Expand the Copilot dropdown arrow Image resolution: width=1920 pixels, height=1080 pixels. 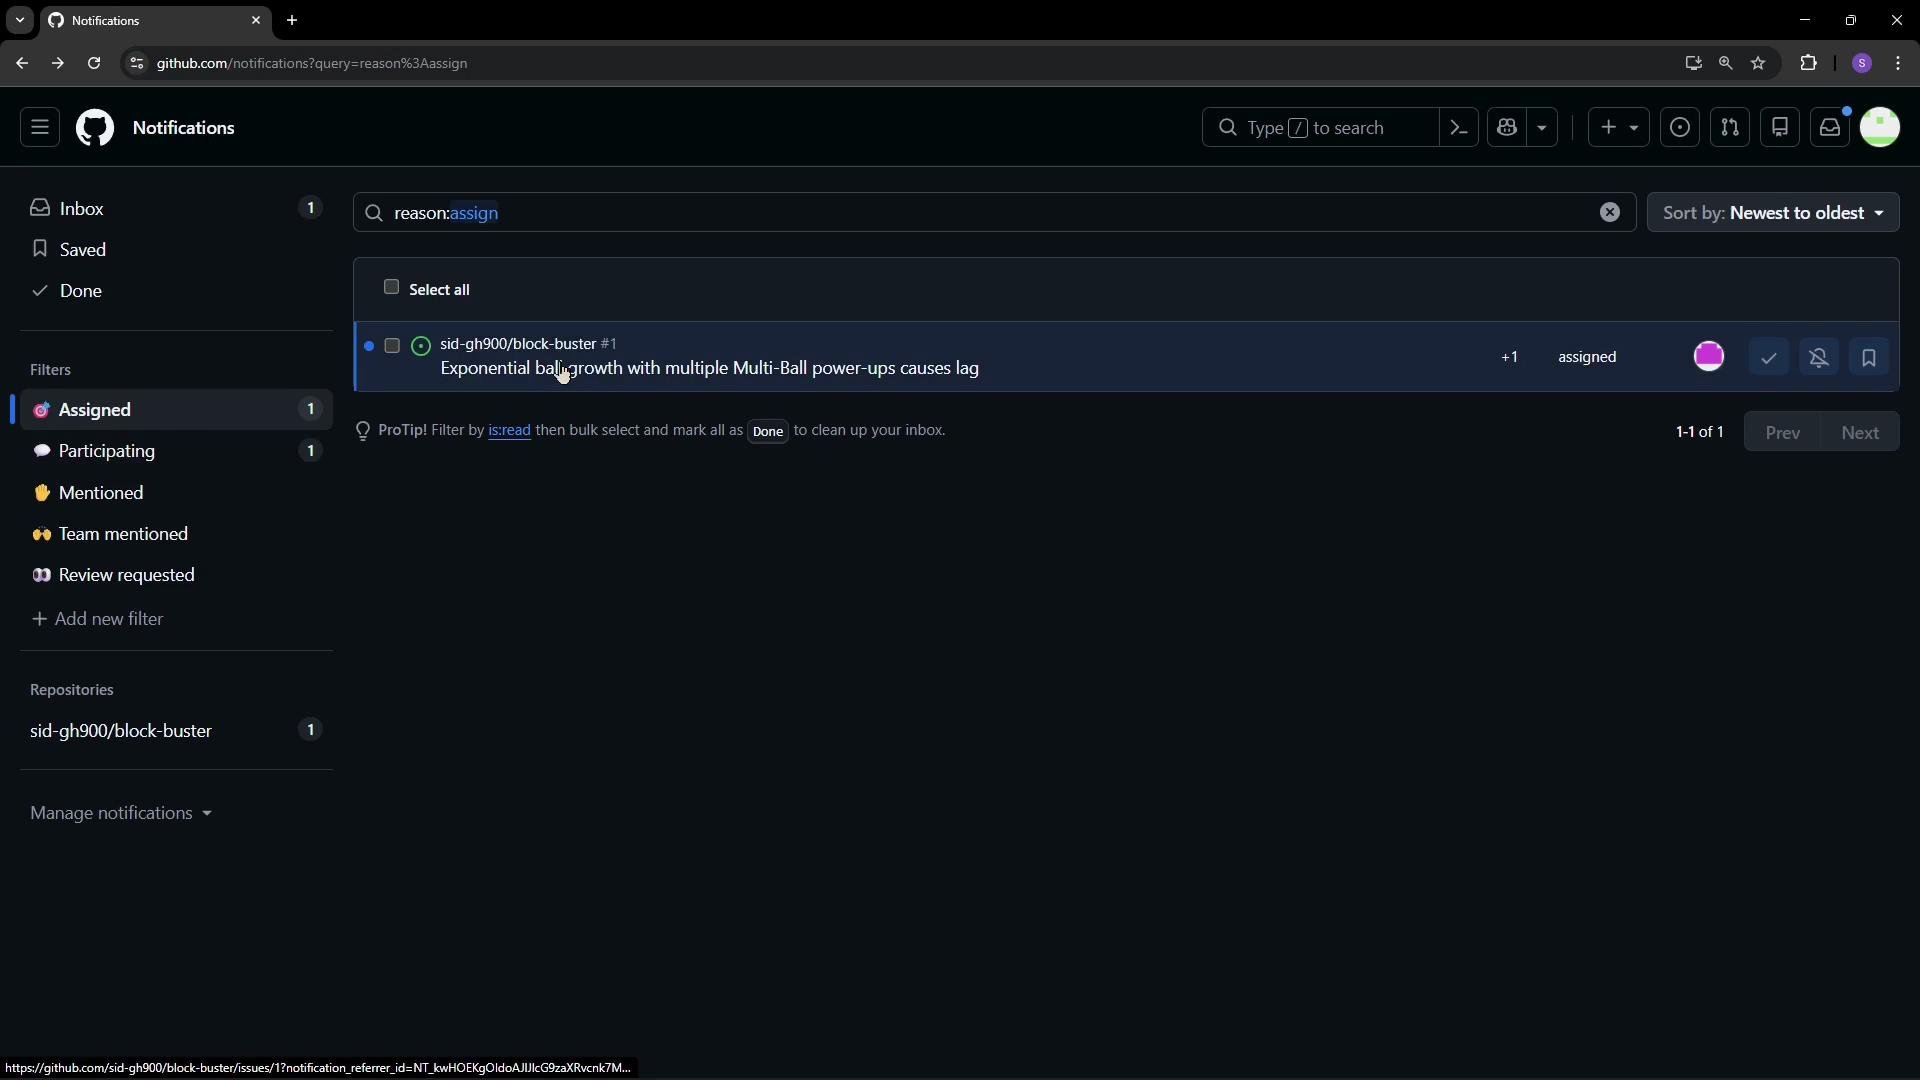1542,128
